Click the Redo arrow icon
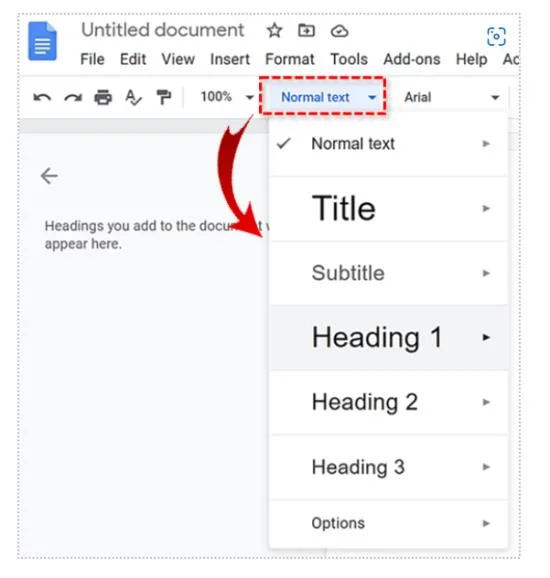Viewport: 550px width, 578px height. (x=73, y=98)
